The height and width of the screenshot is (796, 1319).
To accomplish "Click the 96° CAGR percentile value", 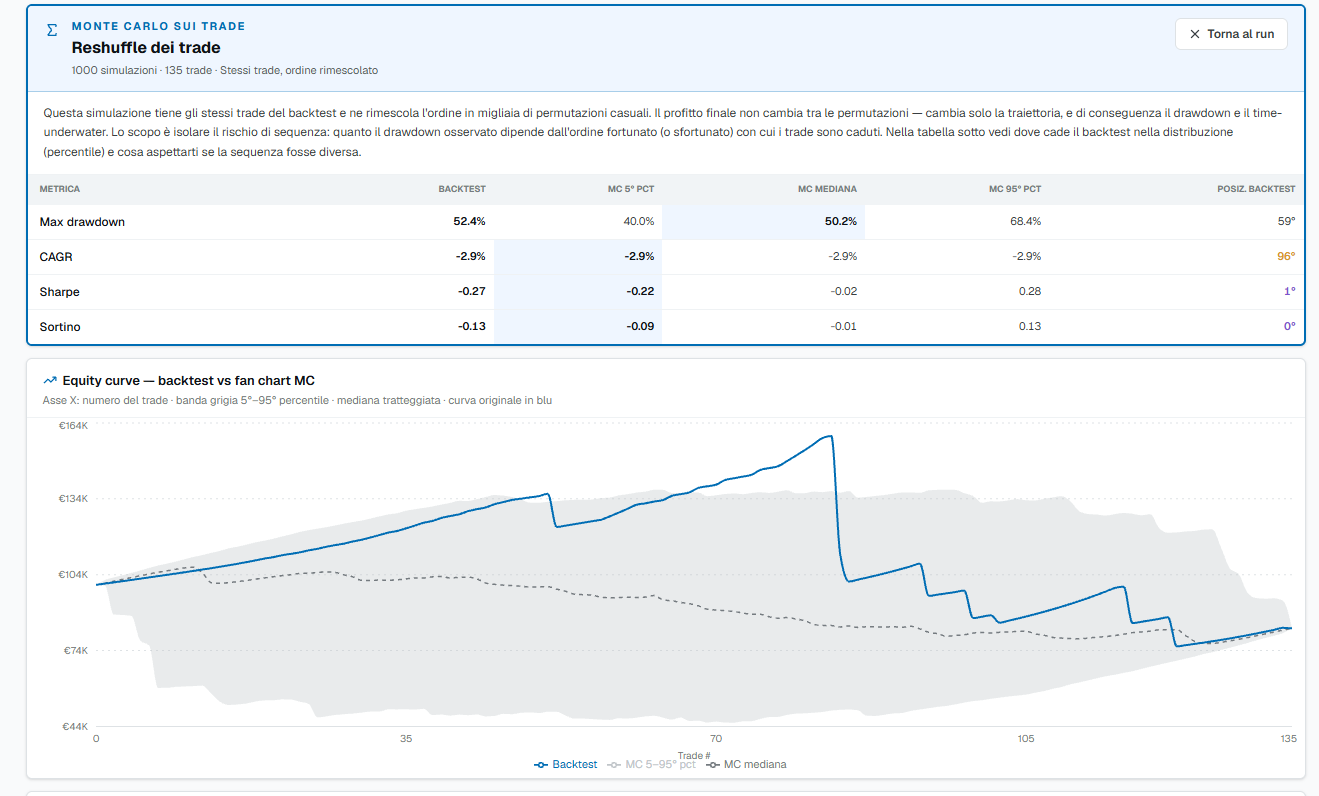I will 1285,257.
